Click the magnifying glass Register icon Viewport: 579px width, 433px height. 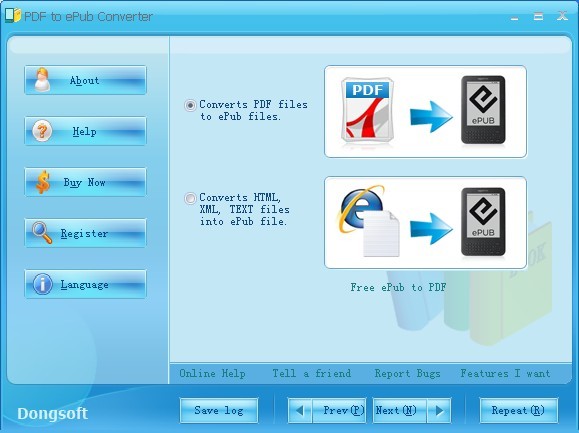[x=42, y=233]
